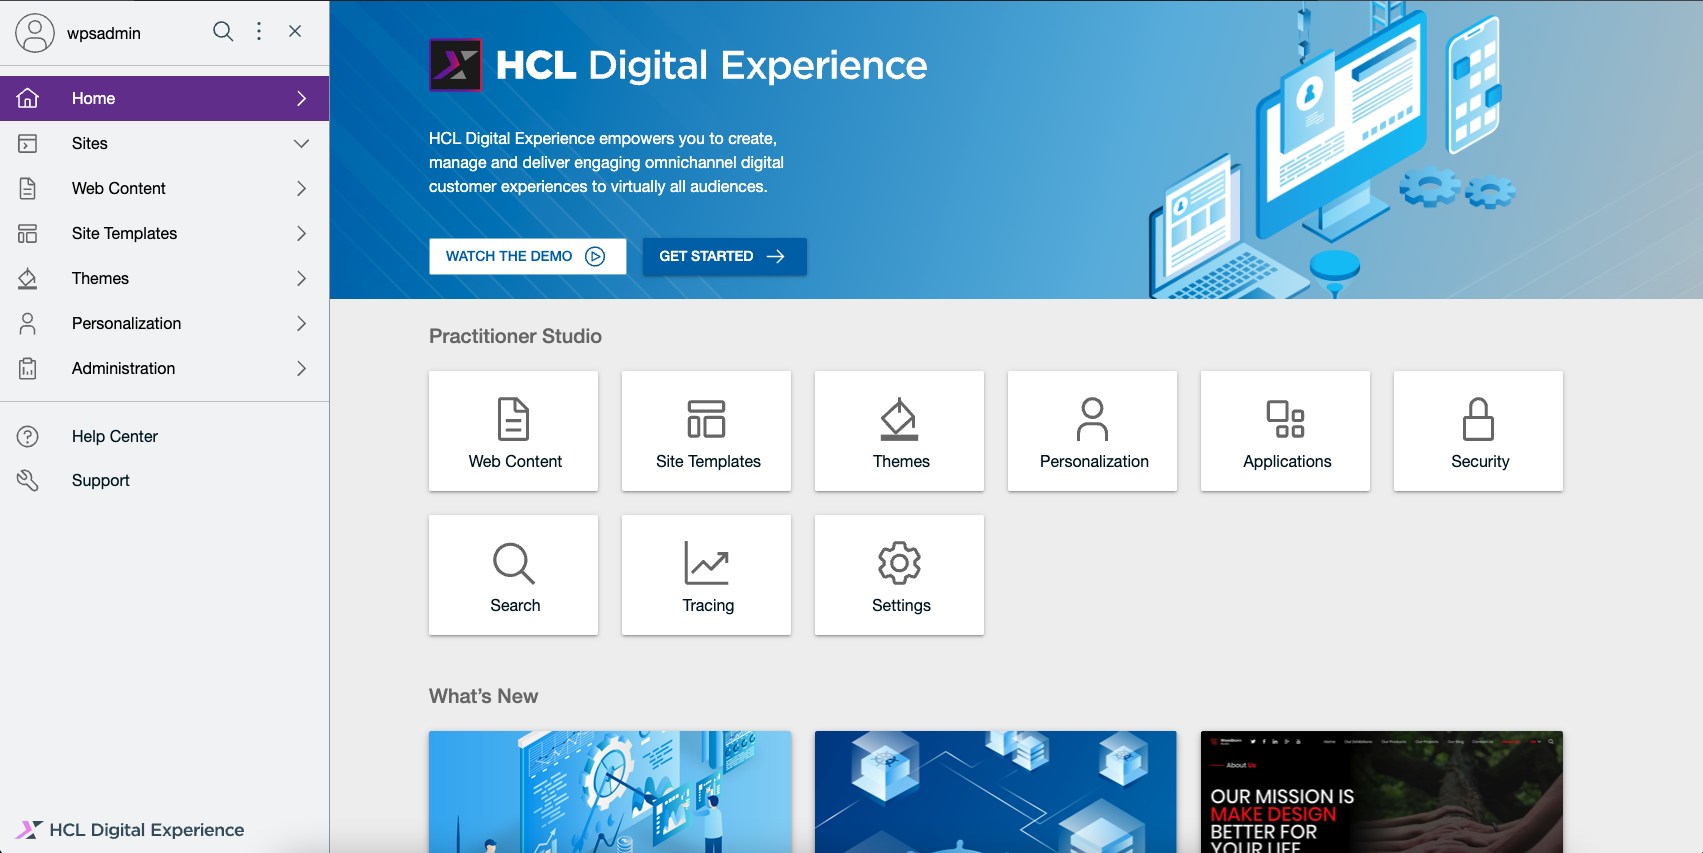Expand the Administration sidebar chevron
Screen dimensions: 1703x853
point(301,368)
